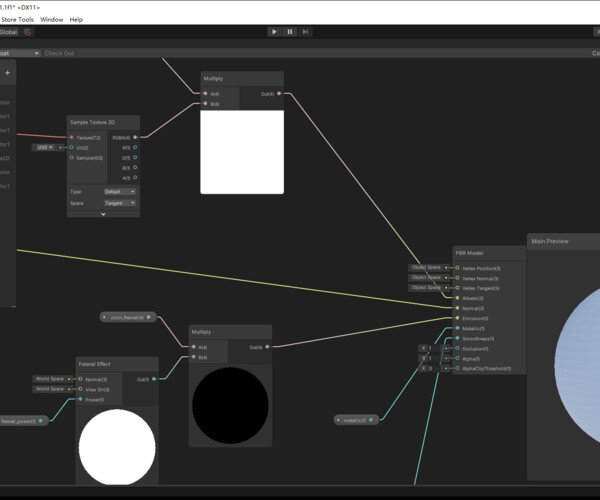This screenshot has width=600, height=500.
Task: Click the B(4) input on black-preview Multiply
Action: 194,357
